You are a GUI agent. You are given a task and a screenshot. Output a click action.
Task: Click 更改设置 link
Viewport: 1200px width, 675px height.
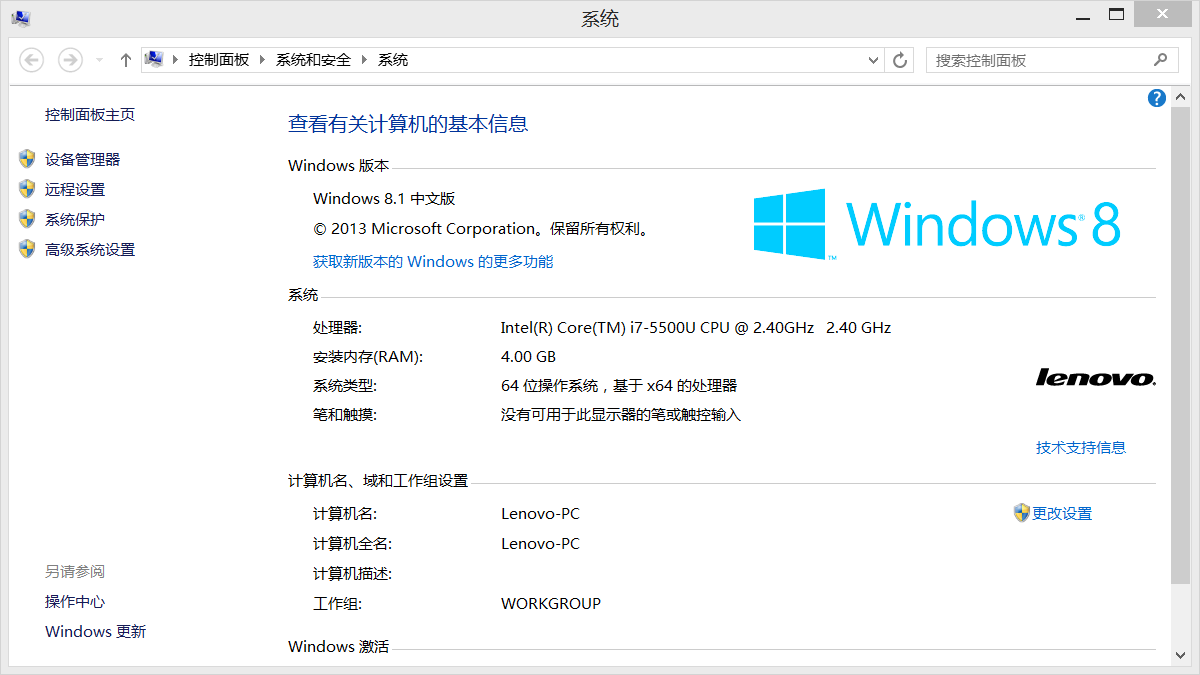[x=1062, y=514]
